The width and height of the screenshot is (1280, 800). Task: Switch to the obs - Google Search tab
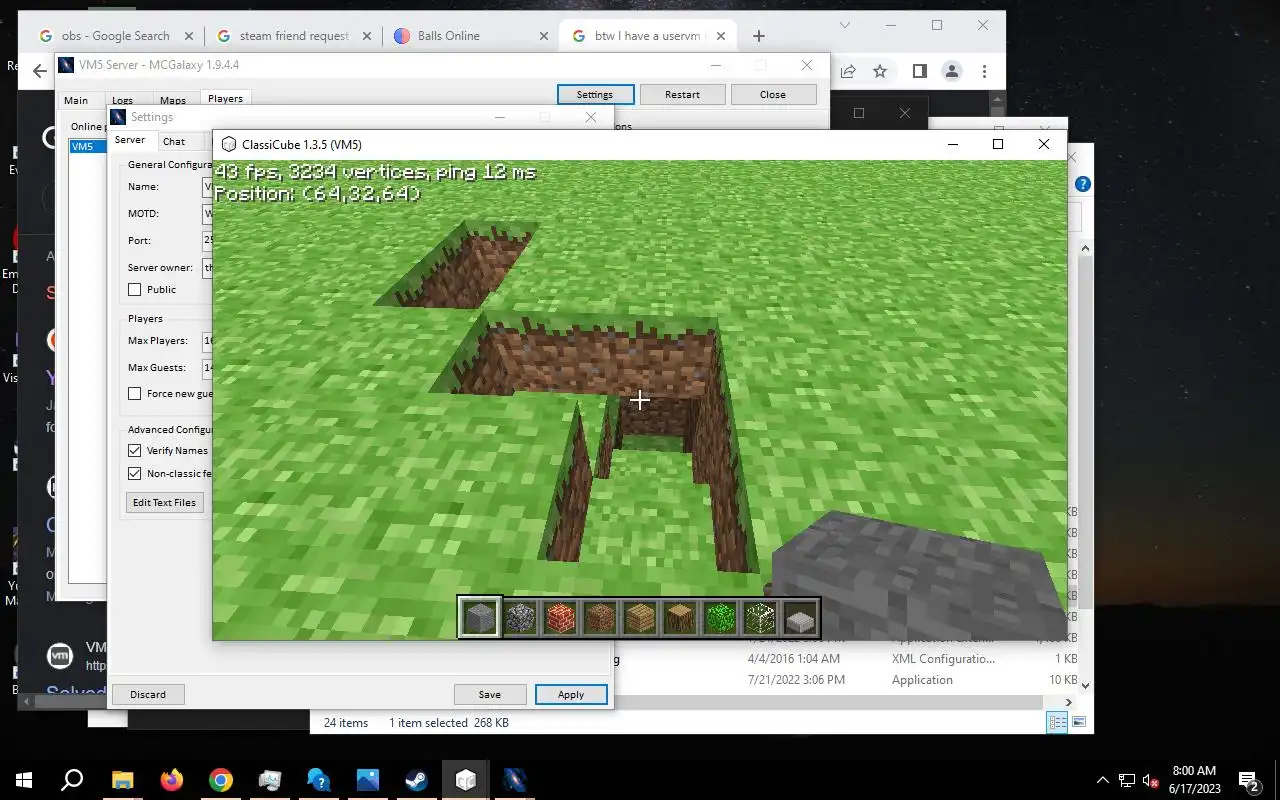(x=116, y=36)
